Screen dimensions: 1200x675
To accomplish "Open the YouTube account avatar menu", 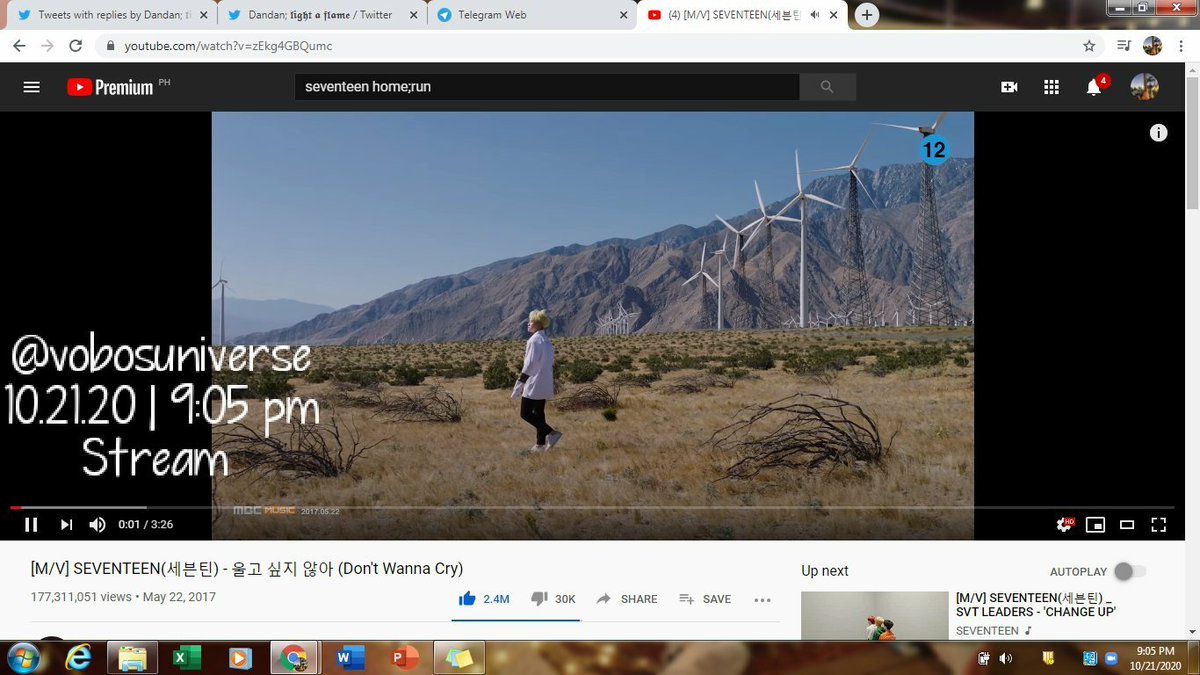I will point(1144,87).
